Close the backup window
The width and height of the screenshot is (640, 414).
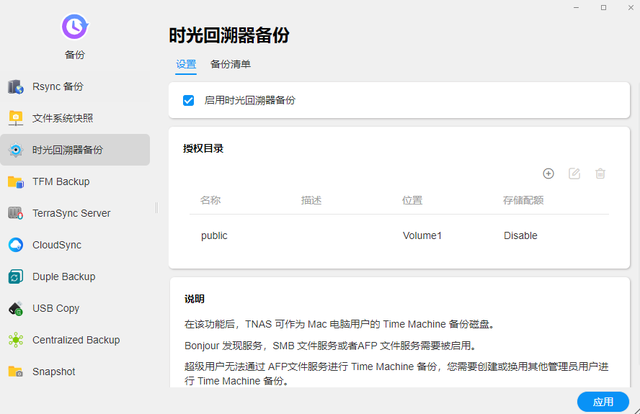coord(631,7)
